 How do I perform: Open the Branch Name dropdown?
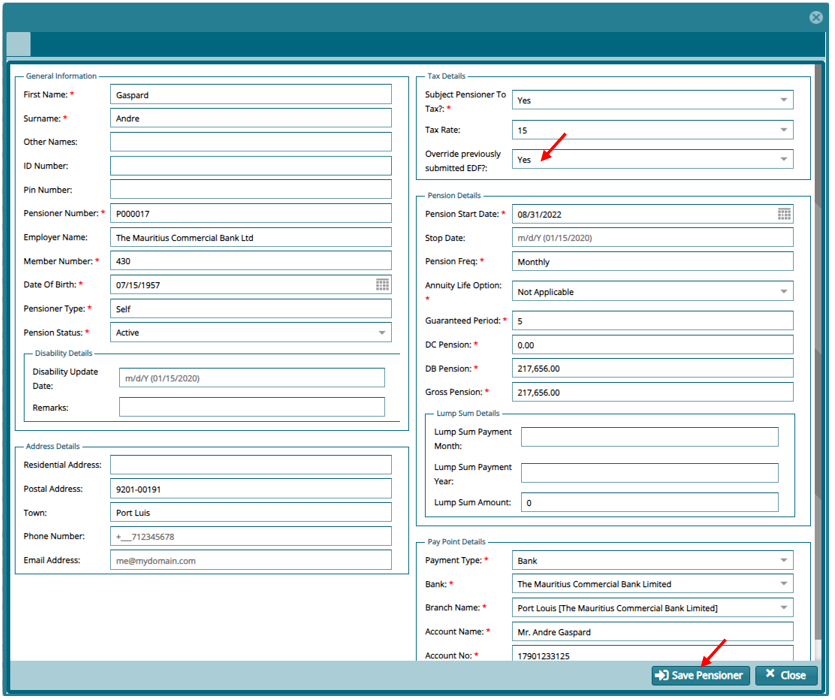pyautogui.click(x=782, y=608)
